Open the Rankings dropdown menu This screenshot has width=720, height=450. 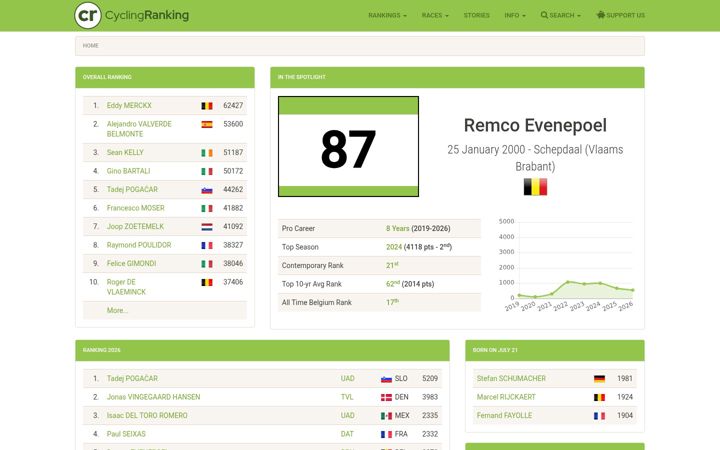point(387,15)
